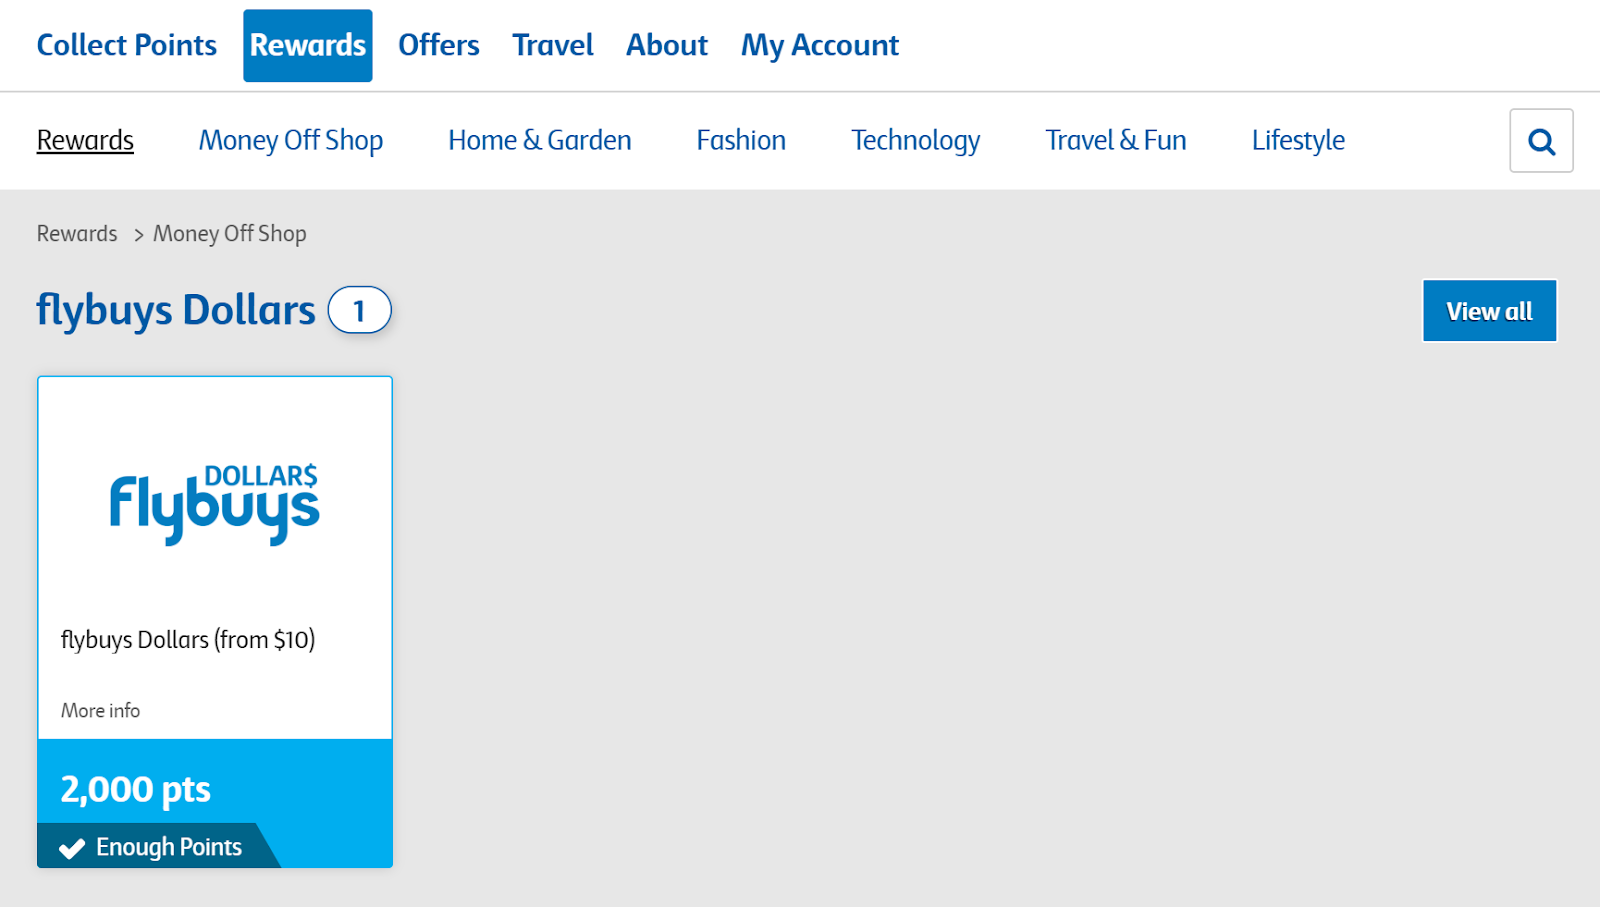Click the Enough Points checkmark badge

(150, 846)
